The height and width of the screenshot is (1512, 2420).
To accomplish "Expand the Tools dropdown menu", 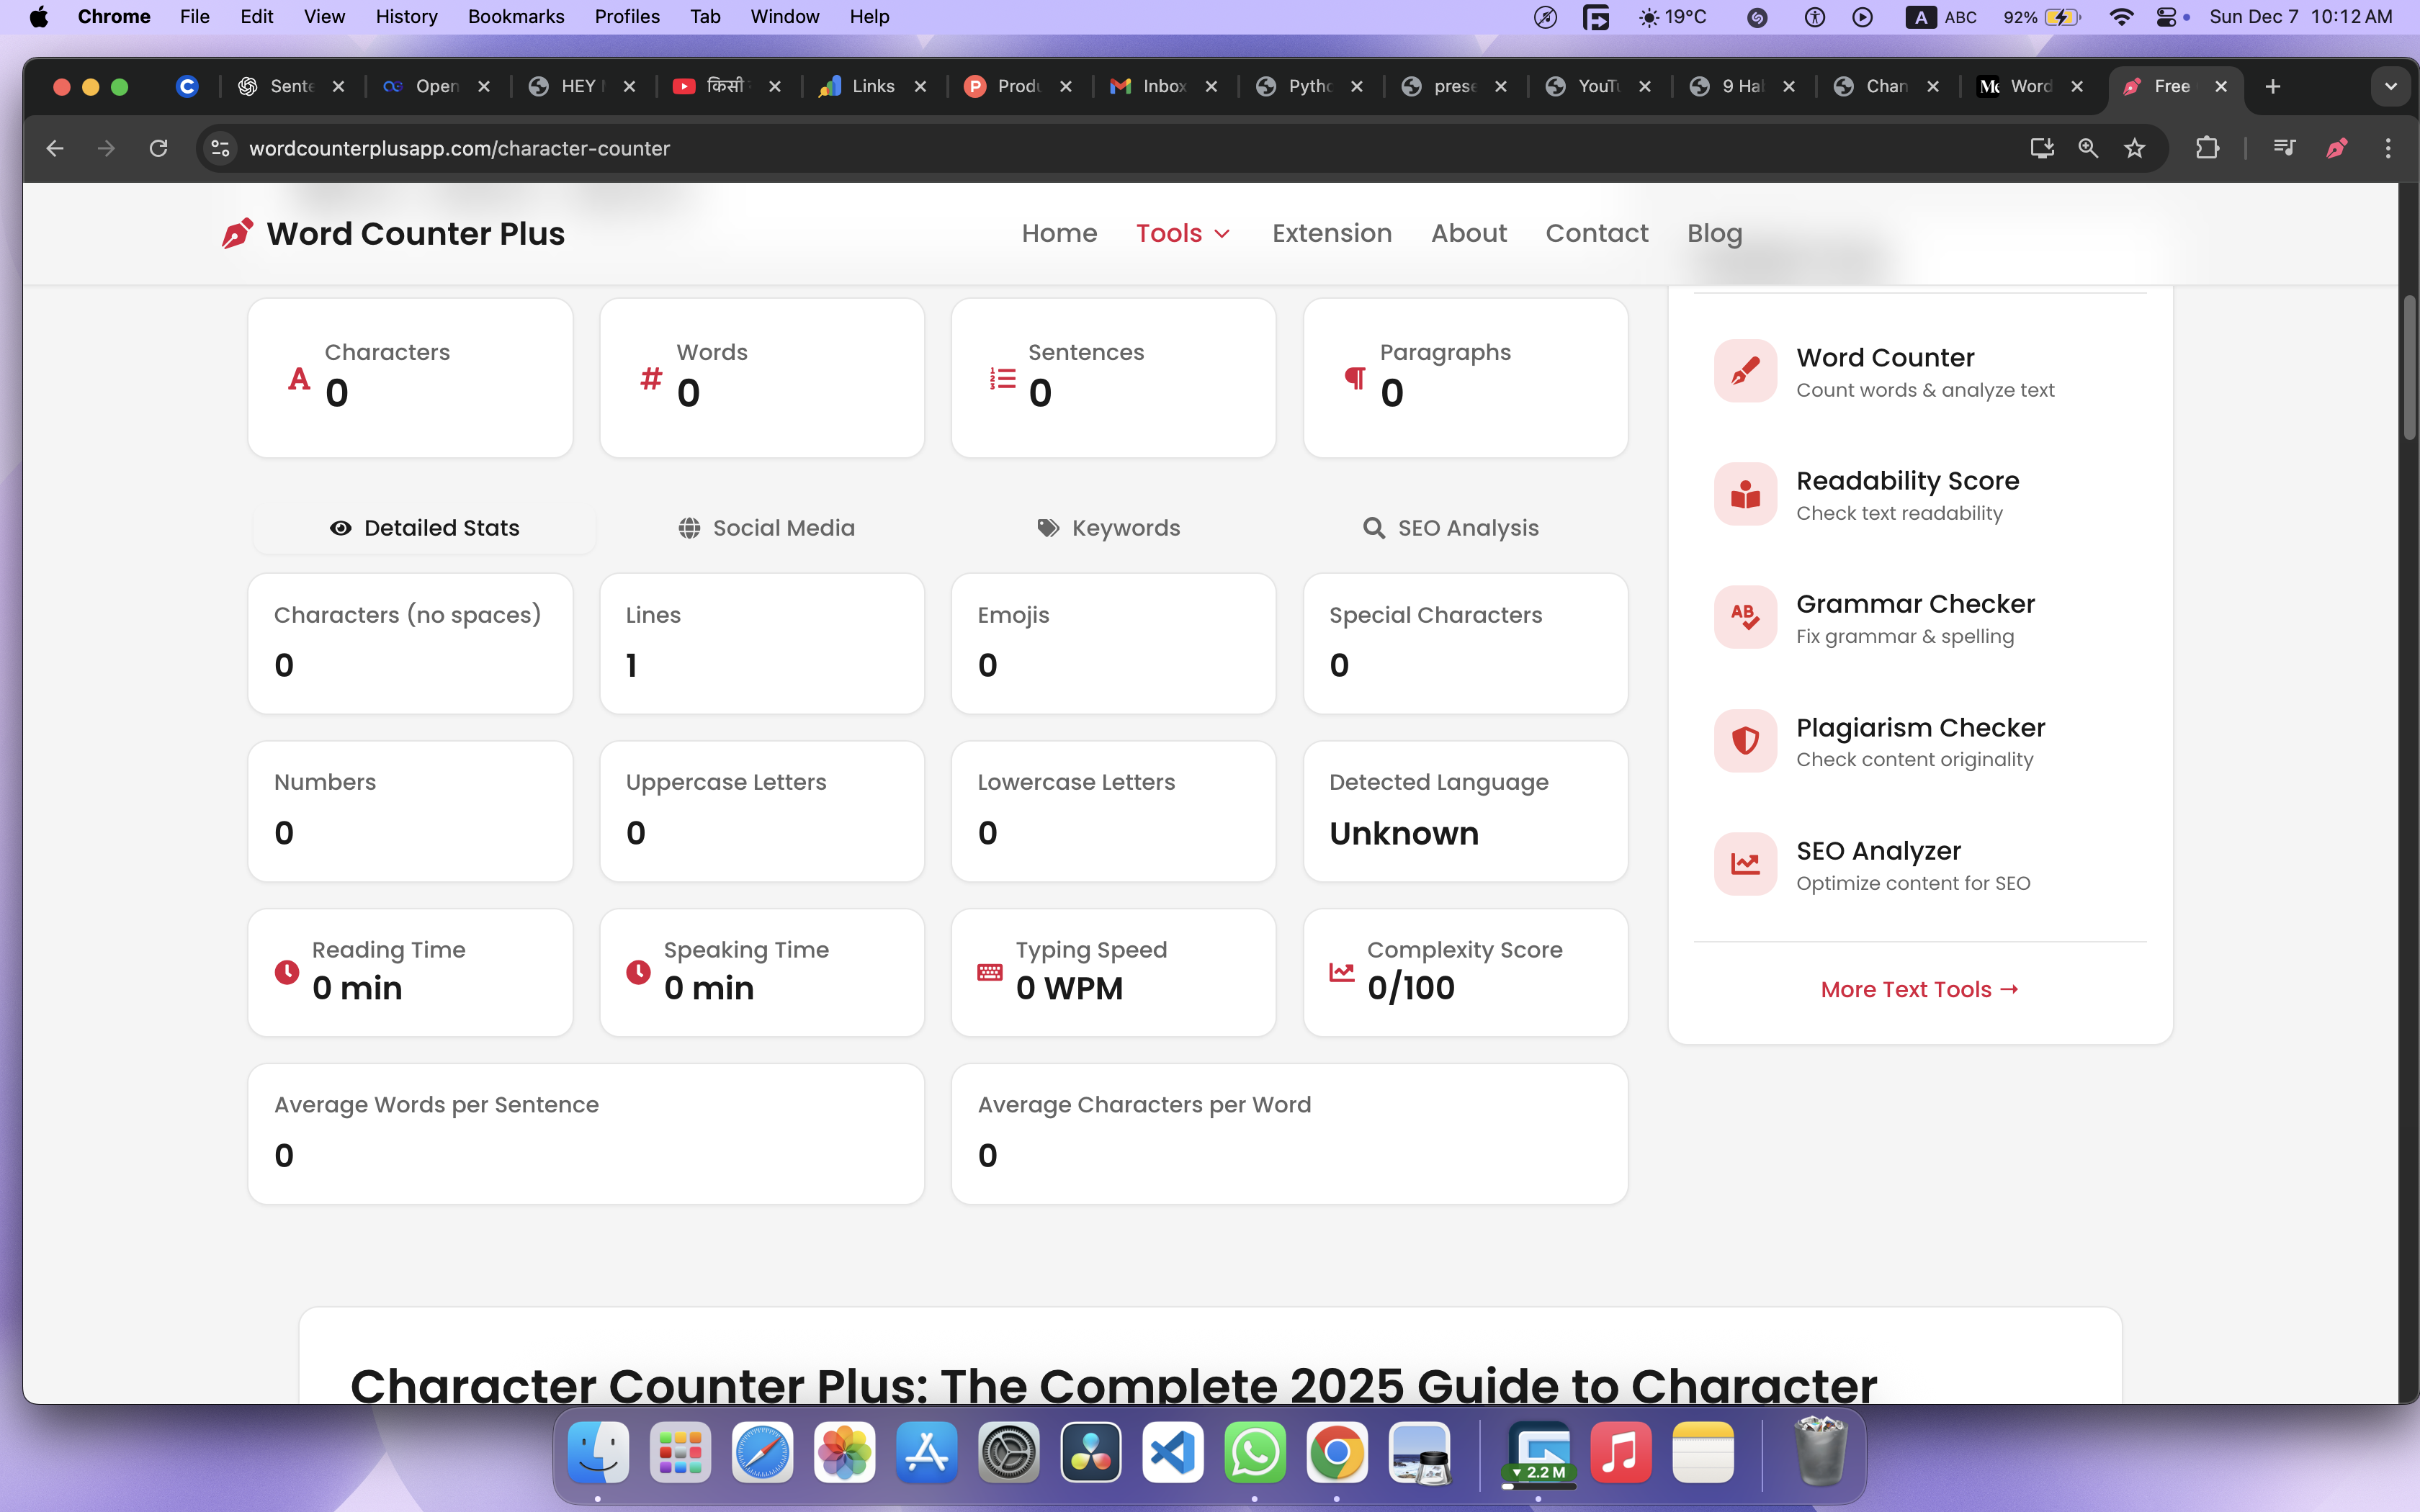I will [x=1181, y=233].
